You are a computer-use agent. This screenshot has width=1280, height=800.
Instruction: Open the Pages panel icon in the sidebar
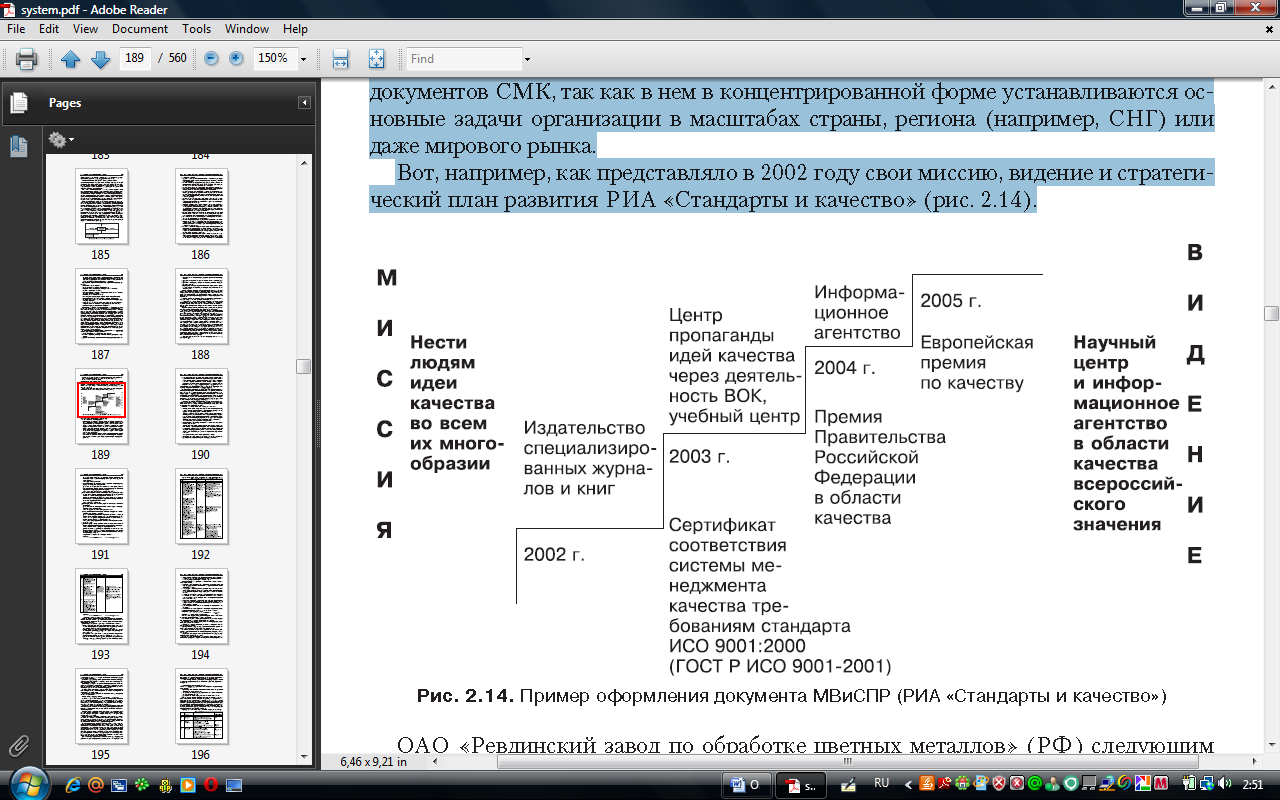pyautogui.click(x=18, y=103)
